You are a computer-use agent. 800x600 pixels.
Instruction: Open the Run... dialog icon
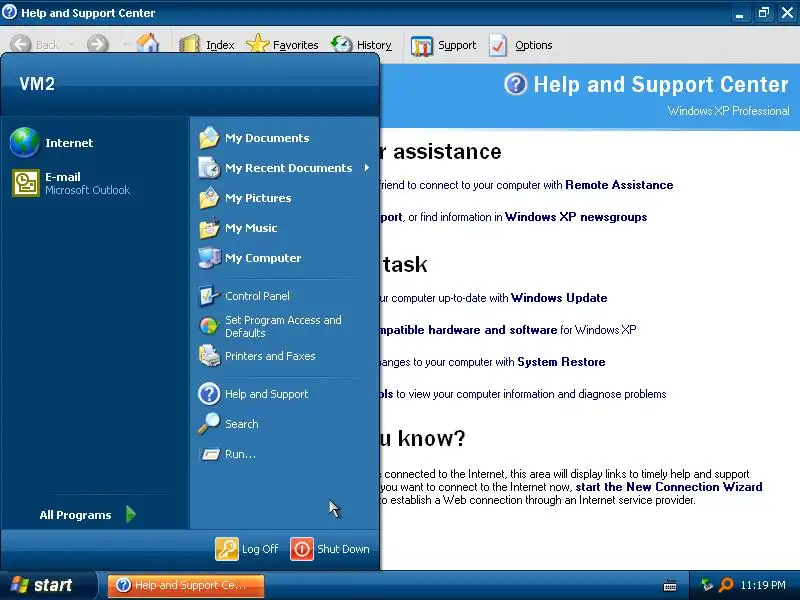point(210,454)
